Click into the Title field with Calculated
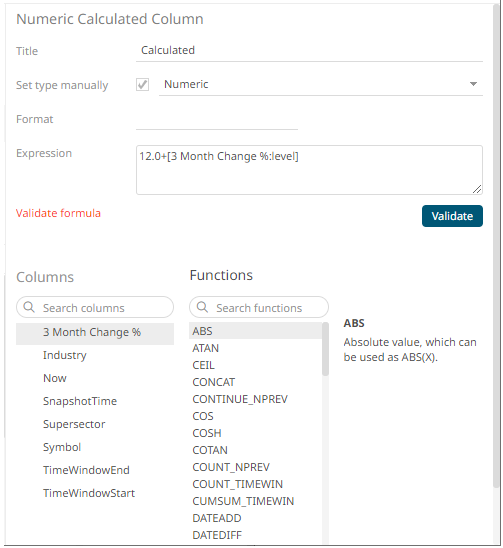Image resolution: width=503 pixels, height=548 pixels. [309, 51]
